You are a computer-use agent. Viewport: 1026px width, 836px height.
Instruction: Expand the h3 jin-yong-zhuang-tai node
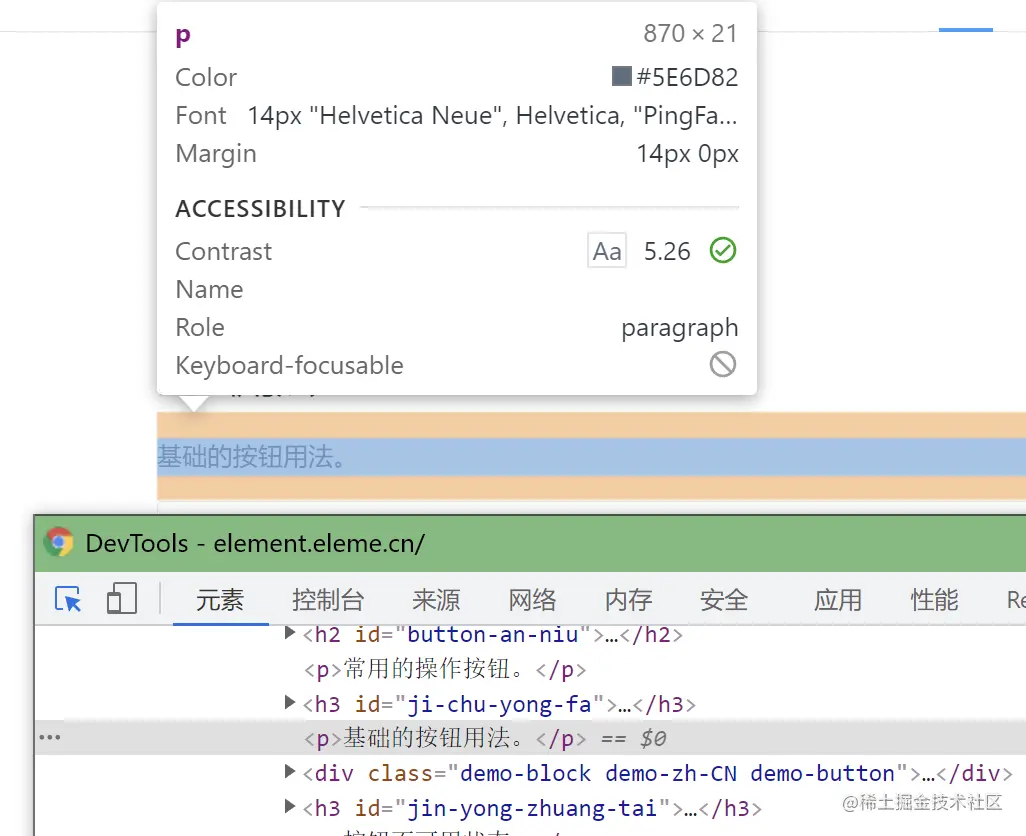point(289,807)
